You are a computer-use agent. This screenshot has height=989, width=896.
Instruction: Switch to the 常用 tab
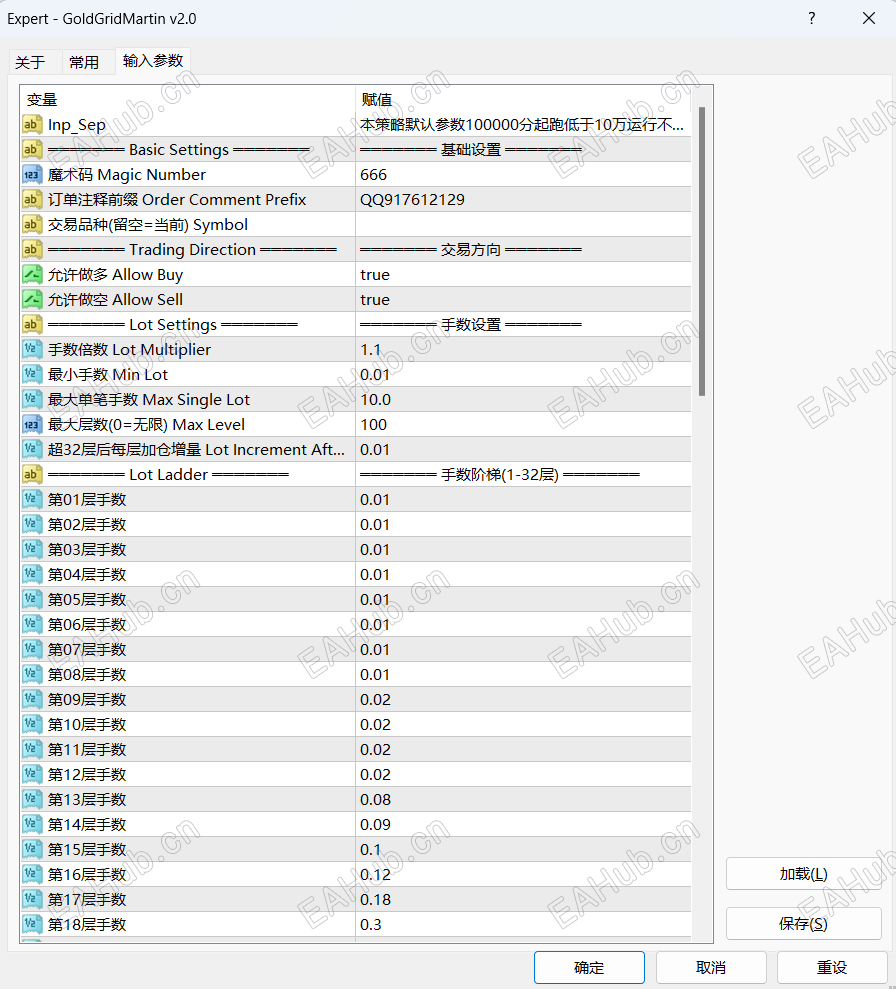[x=87, y=61]
